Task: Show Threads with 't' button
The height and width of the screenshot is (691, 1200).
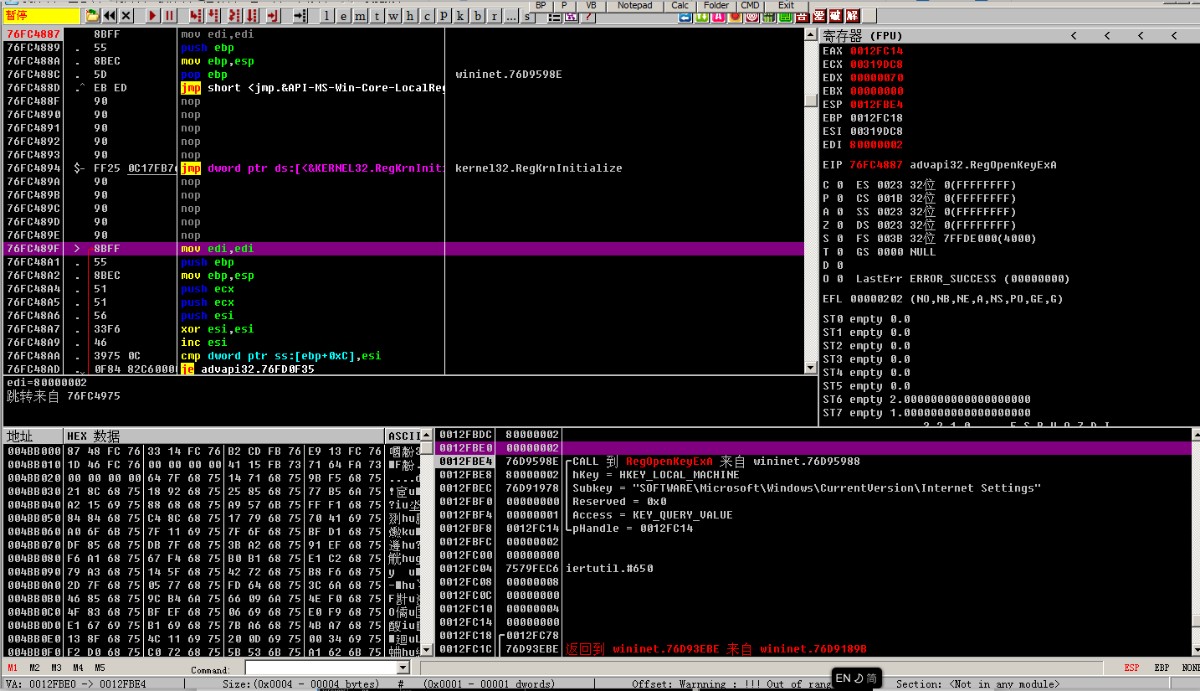Action: pos(377,16)
